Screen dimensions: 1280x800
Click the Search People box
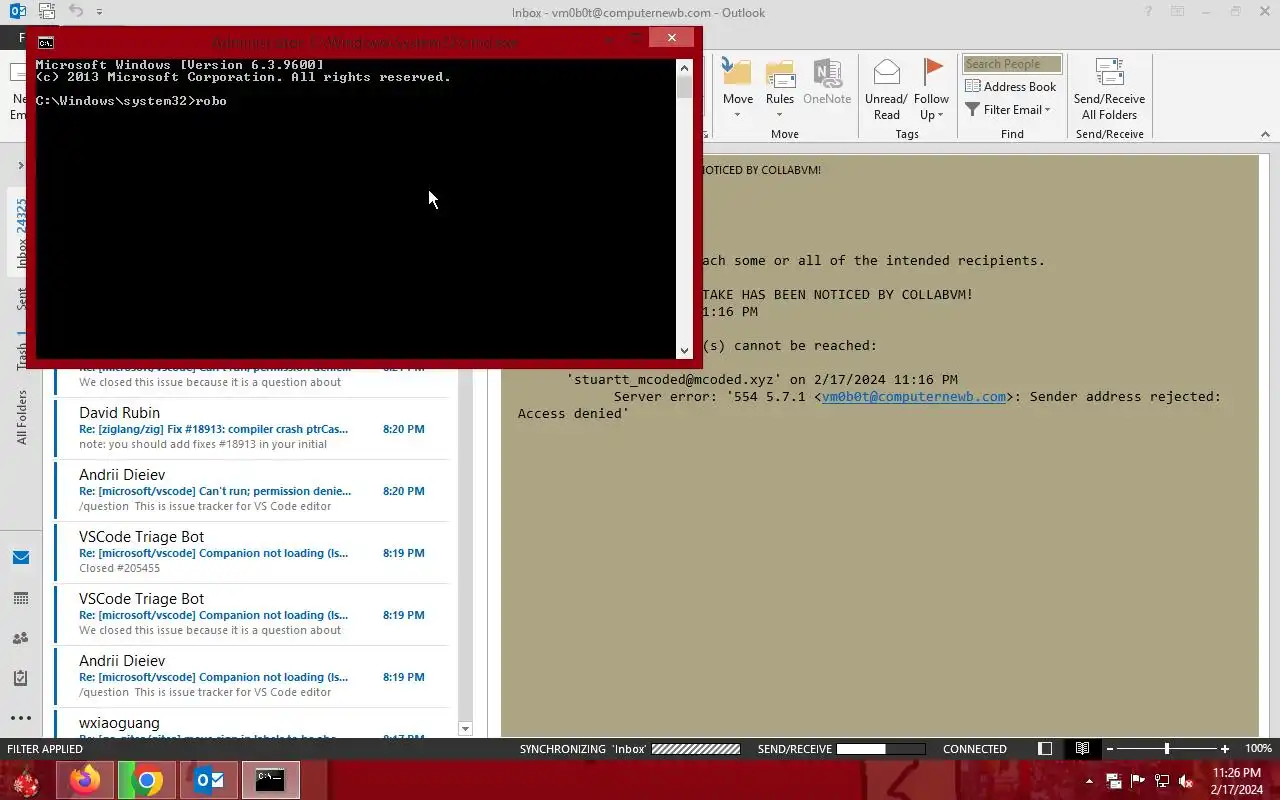[x=1011, y=64]
